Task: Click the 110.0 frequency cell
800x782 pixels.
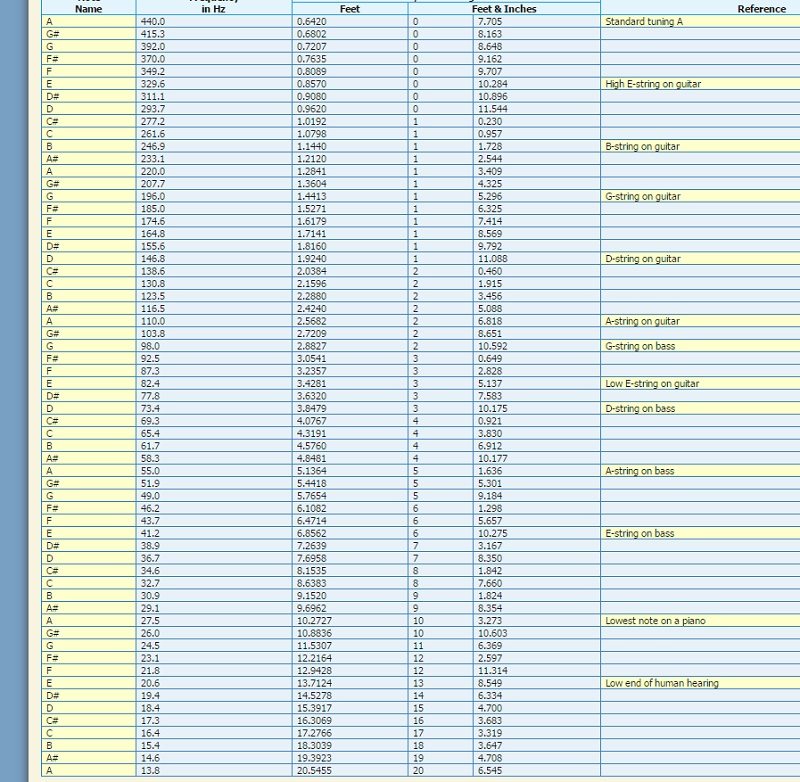Action: coord(214,321)
